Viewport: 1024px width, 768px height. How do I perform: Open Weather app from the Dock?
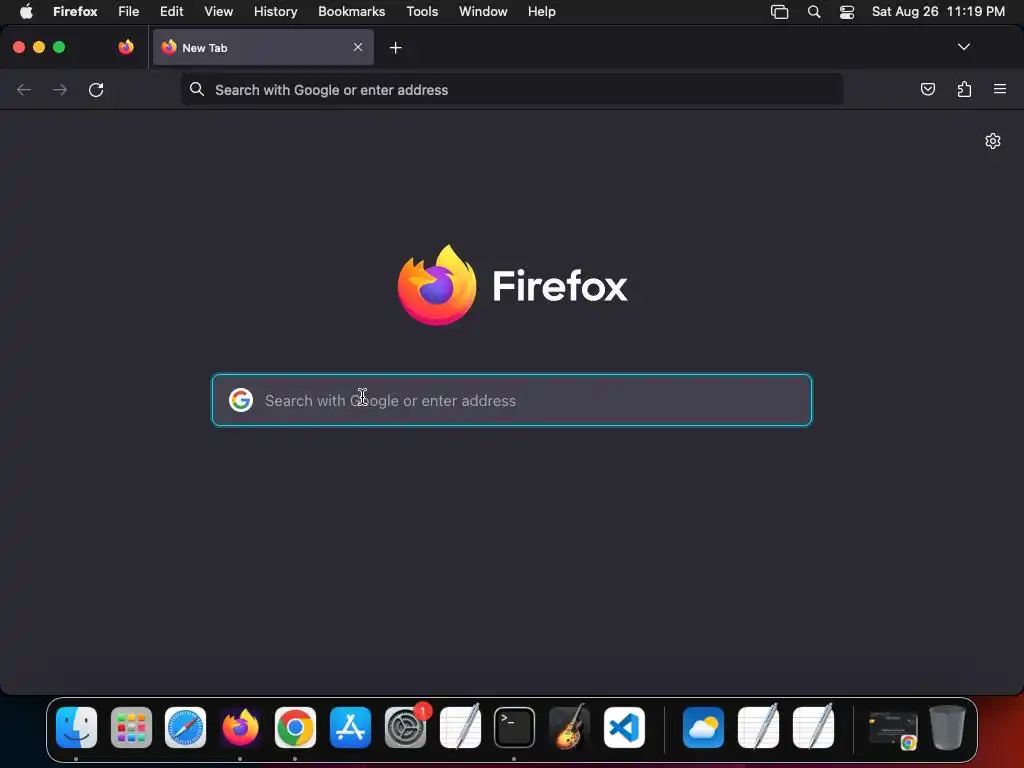click(x=703, y=727)
